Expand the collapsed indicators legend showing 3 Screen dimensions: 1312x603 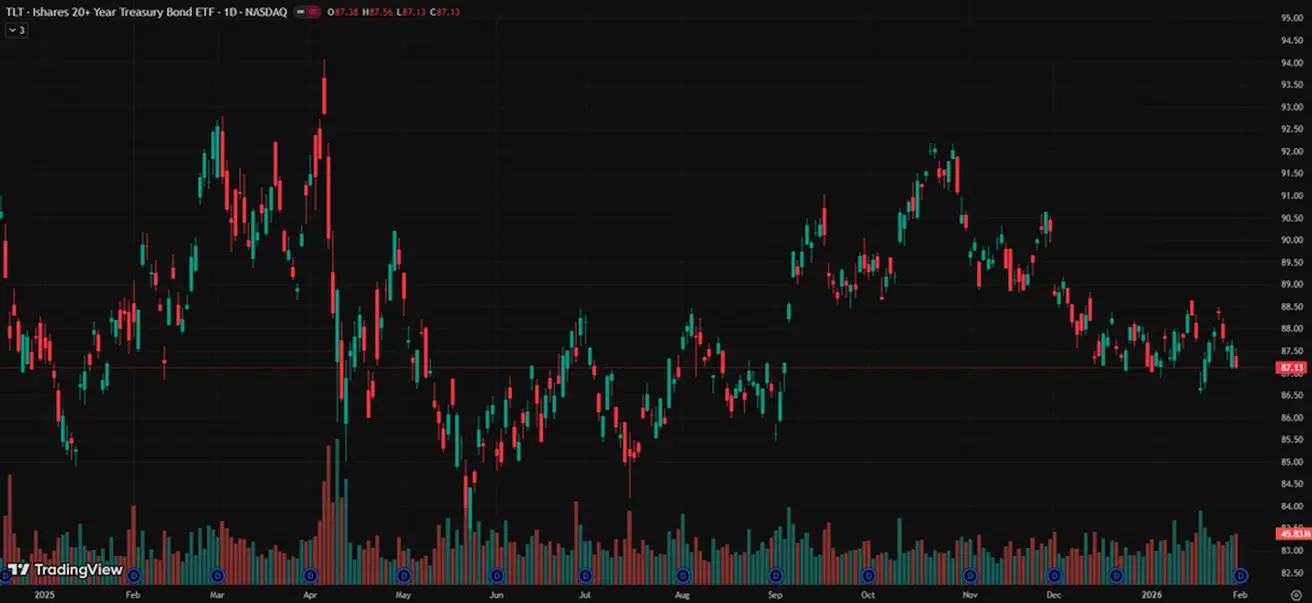(x=17, y=30)
